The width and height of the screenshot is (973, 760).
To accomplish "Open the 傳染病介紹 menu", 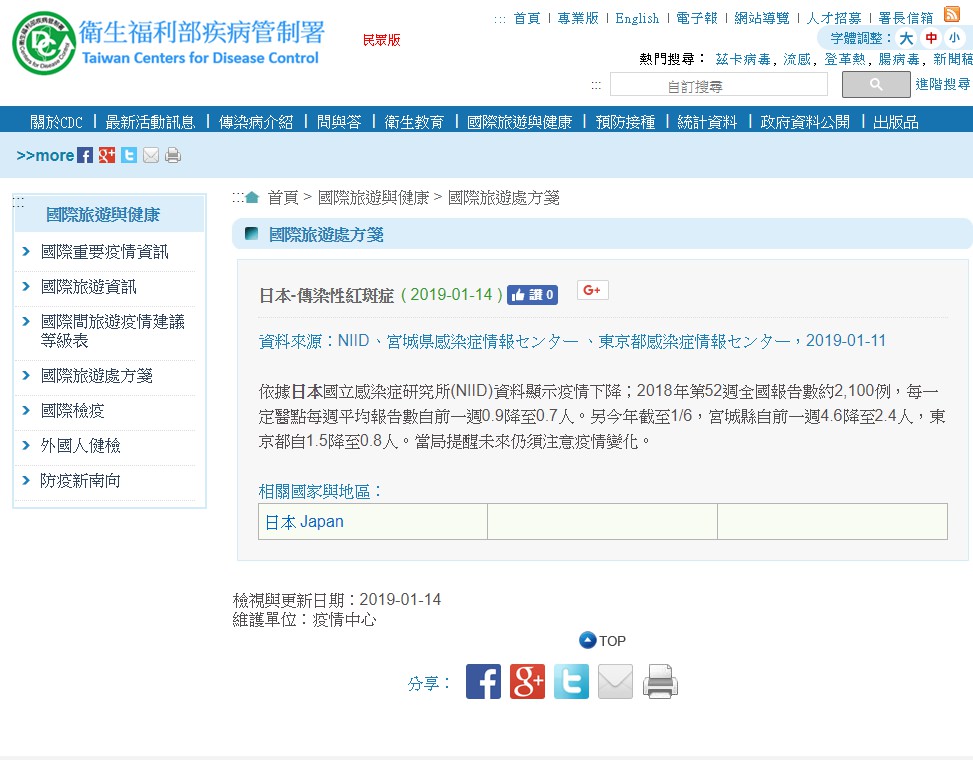I will [x=256, y=122].
